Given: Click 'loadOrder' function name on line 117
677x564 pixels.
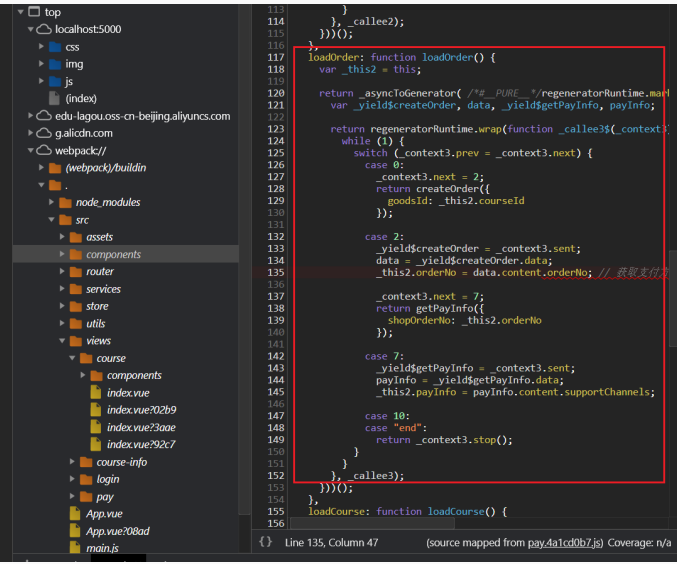Looking at the screenshot, I should click(447, 57).
